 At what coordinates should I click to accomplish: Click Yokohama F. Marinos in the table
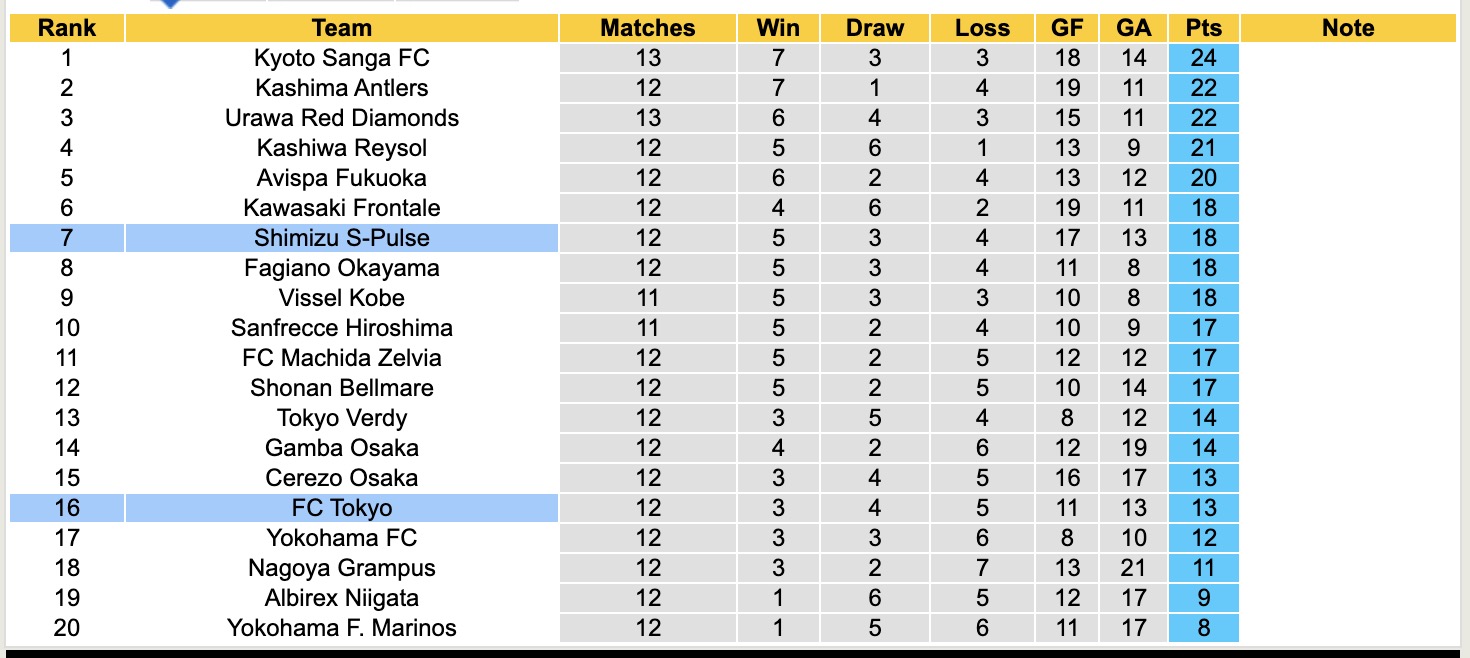coord(341,628)
